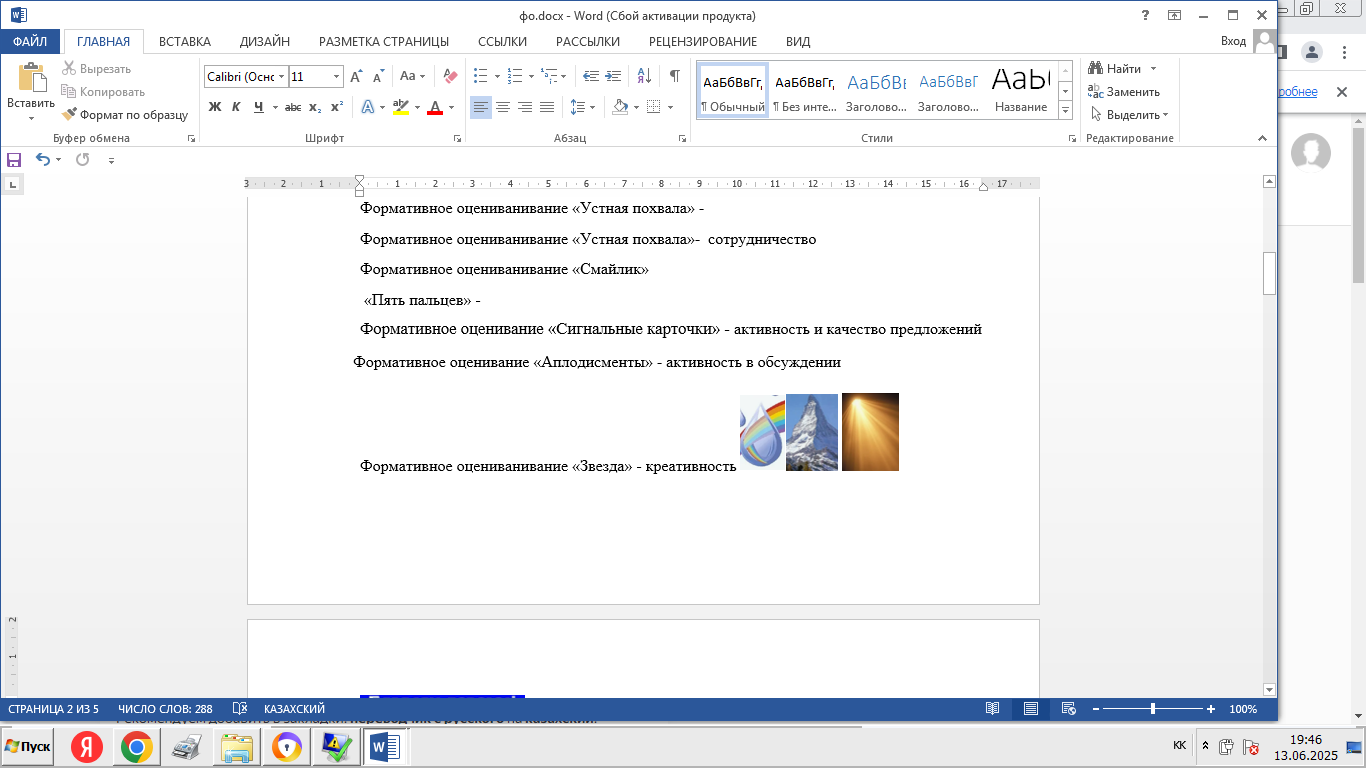
Task: Toggle Italic formatting (К)
Action: 236,107
